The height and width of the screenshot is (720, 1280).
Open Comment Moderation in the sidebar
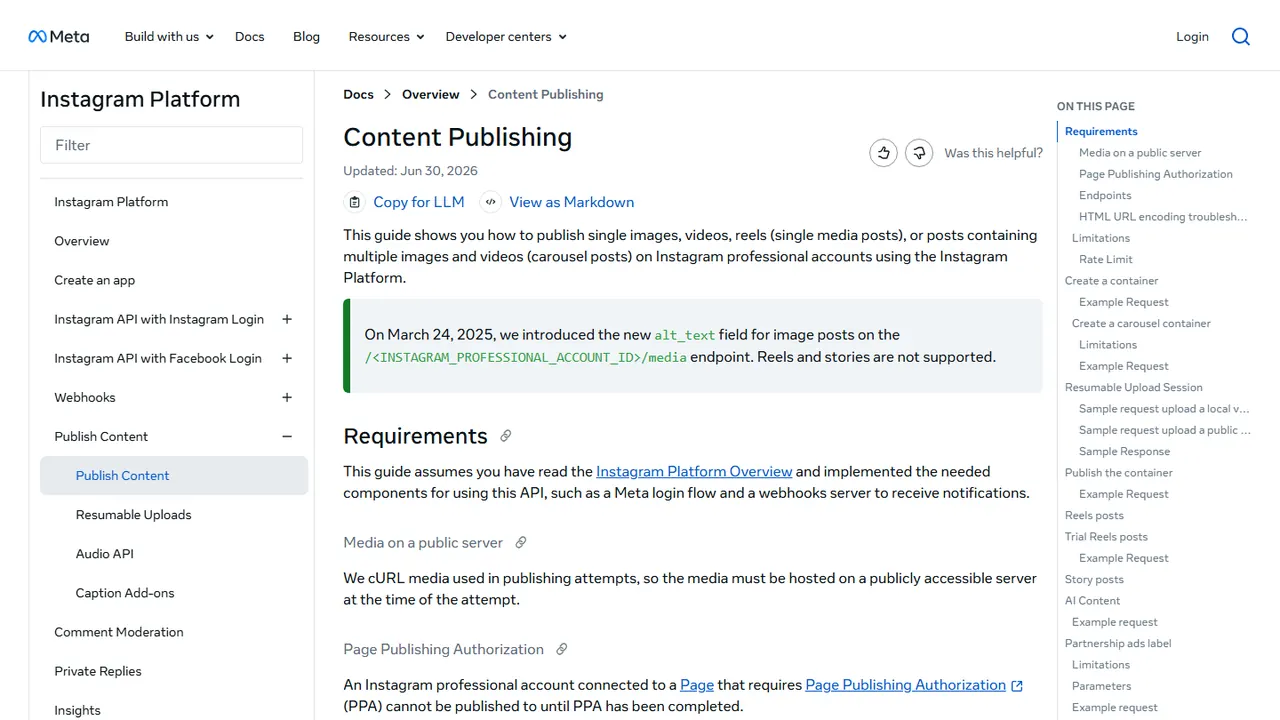click(119, 632)
